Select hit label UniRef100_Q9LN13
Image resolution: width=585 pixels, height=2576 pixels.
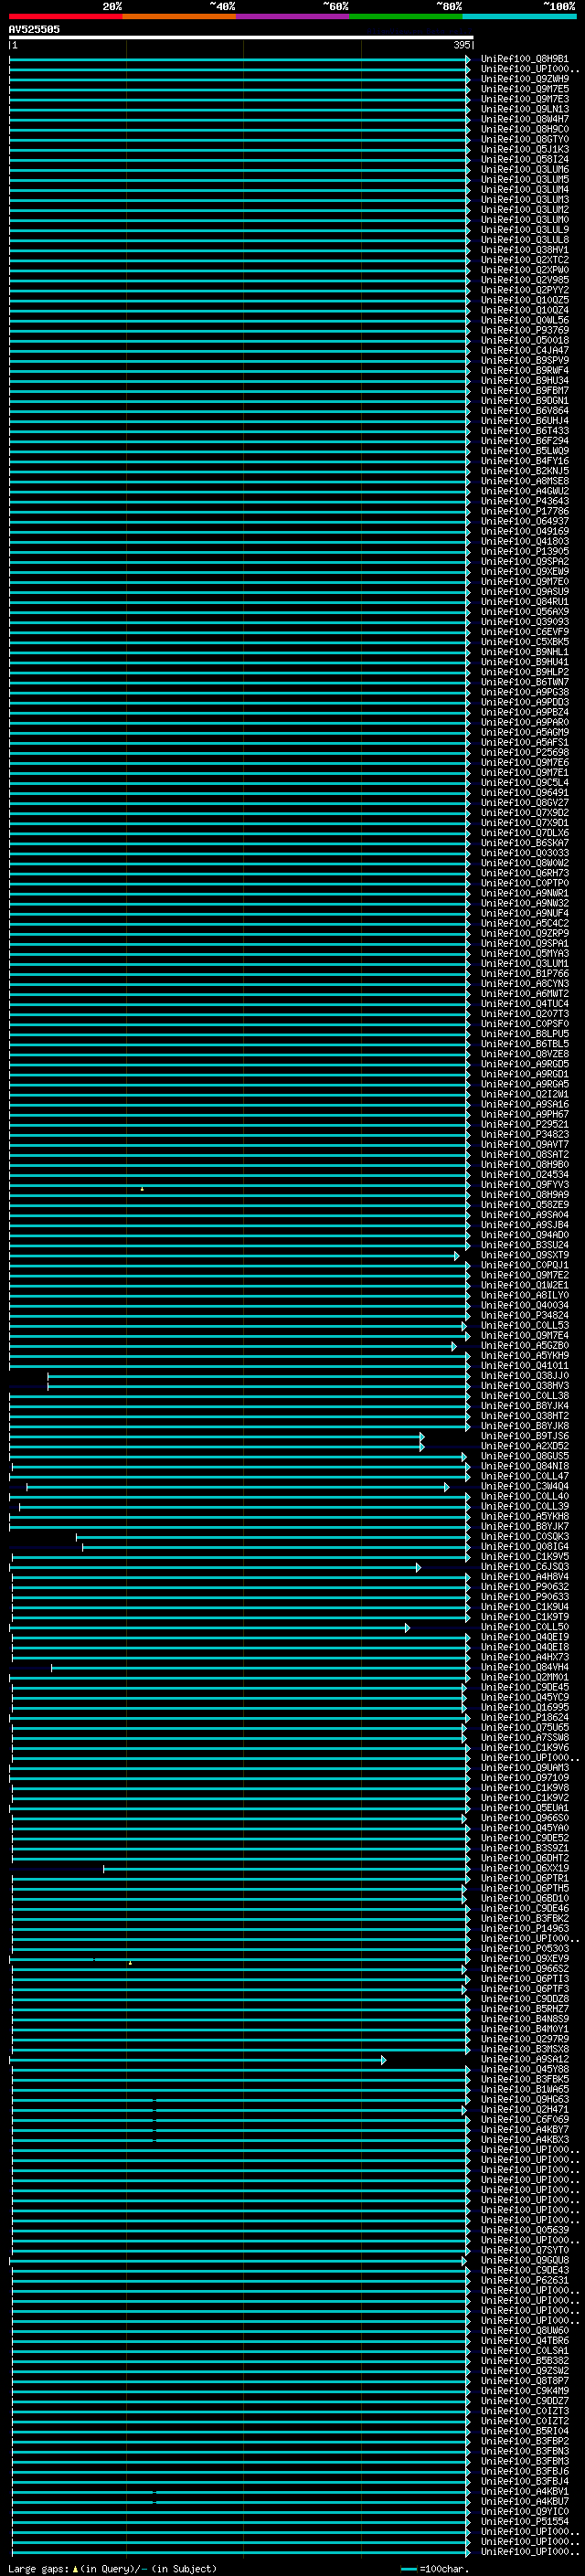(525, 109)
